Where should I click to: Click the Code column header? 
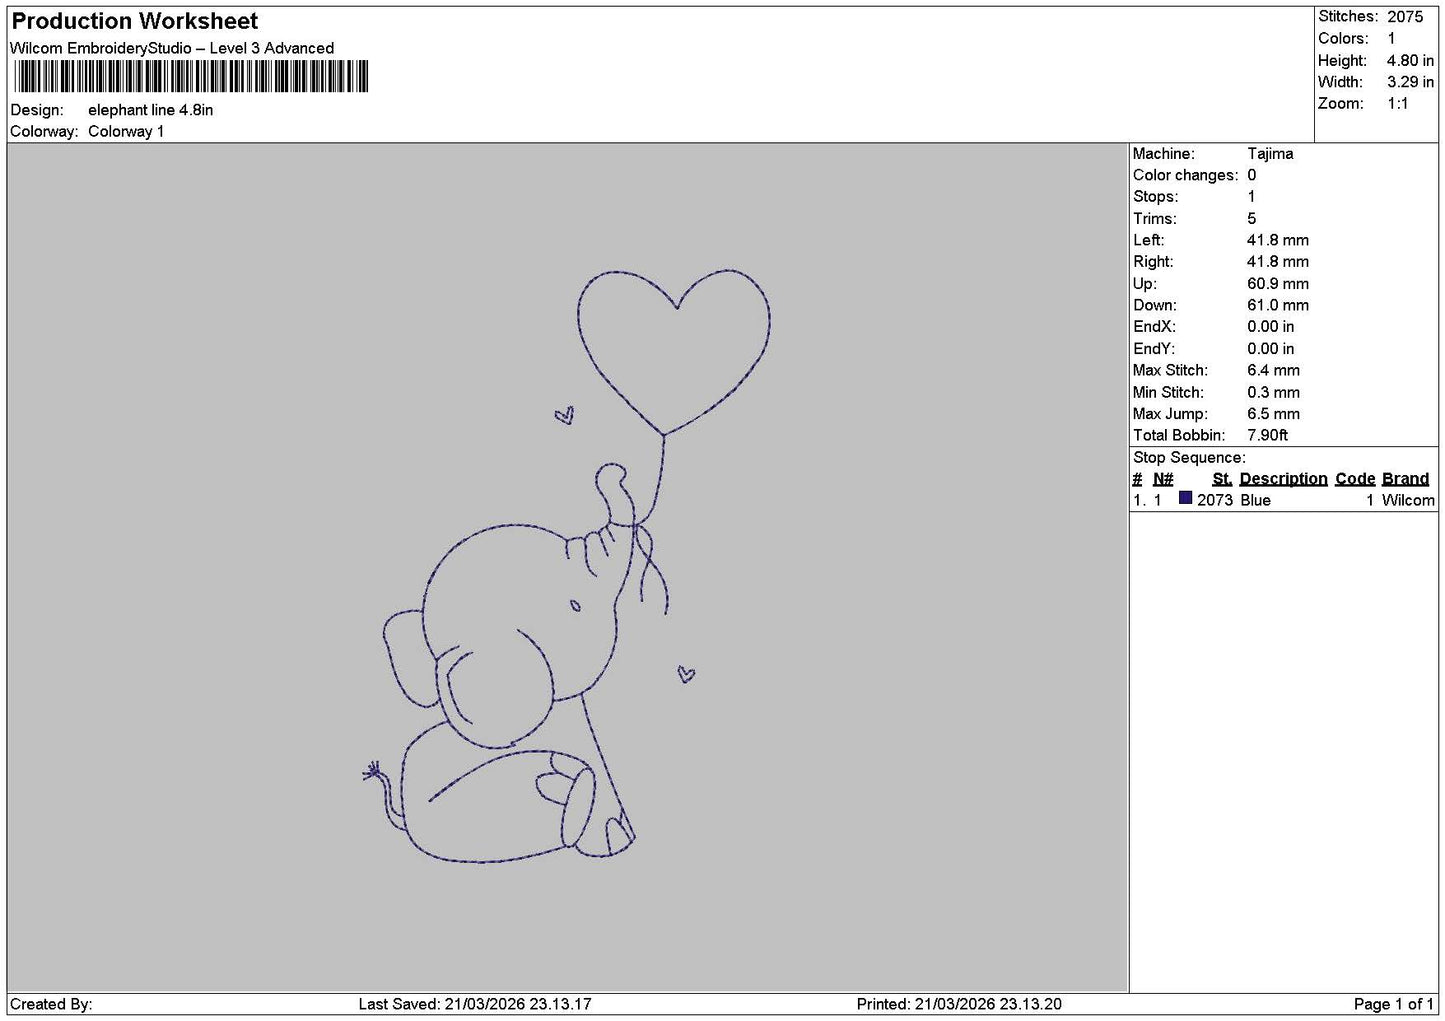tap(1355, 479)
